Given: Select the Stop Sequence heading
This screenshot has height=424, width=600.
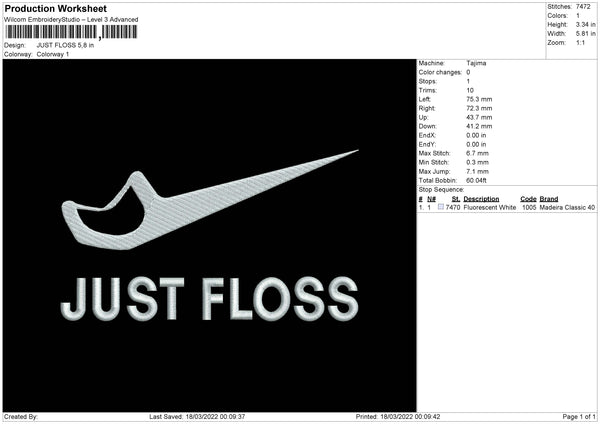Looking at the screenshot, I should [x=441, y=190].
